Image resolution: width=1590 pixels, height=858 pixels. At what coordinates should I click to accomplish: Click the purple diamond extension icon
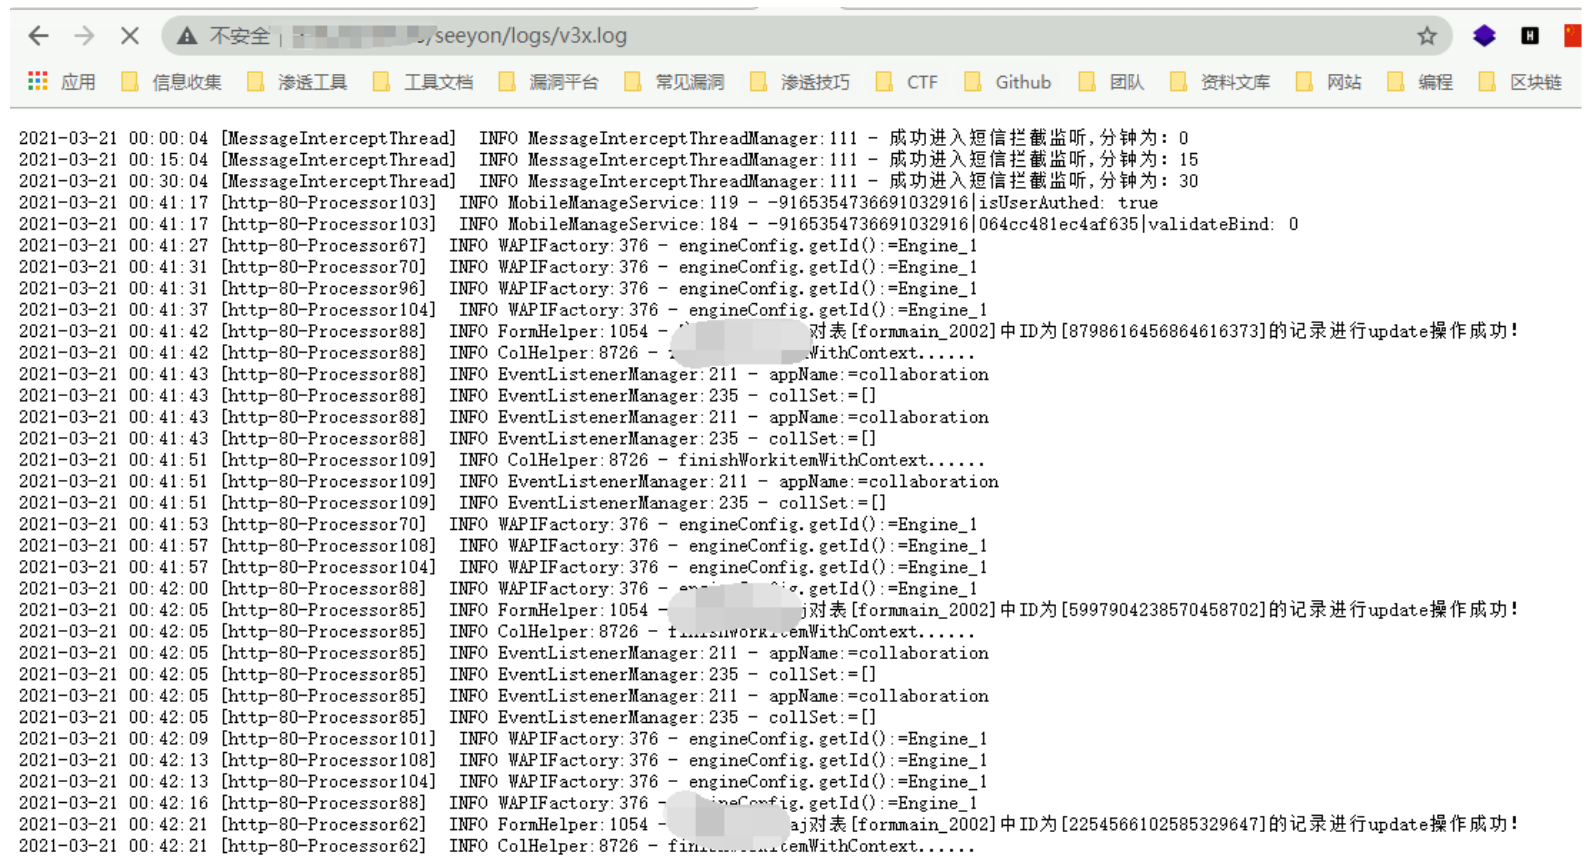click(x=1484, y=36)
